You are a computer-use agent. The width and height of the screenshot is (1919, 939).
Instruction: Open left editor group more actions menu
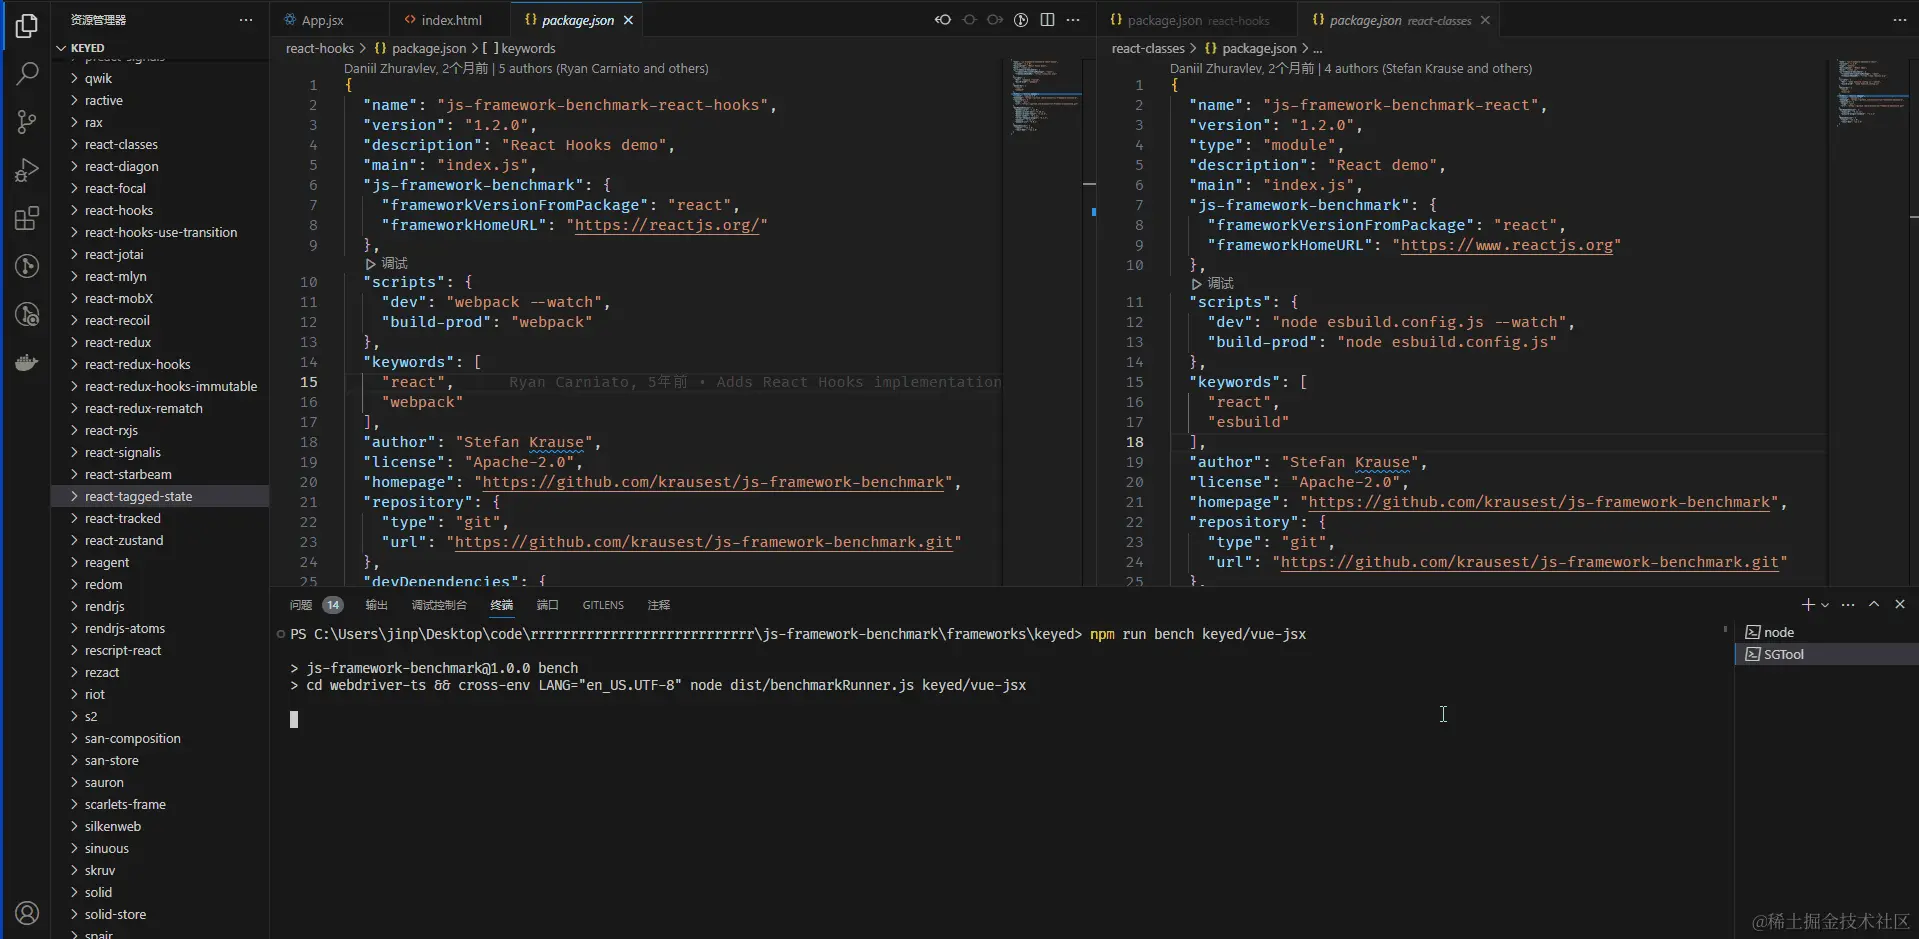pos(1073,20)
